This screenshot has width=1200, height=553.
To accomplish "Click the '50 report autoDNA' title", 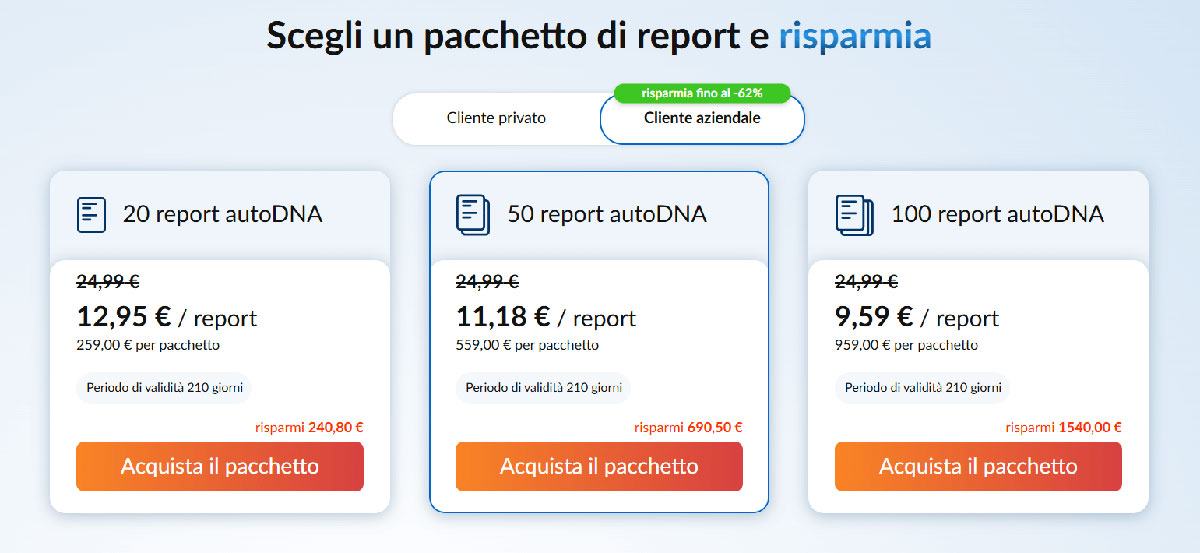I will (607, 214).
